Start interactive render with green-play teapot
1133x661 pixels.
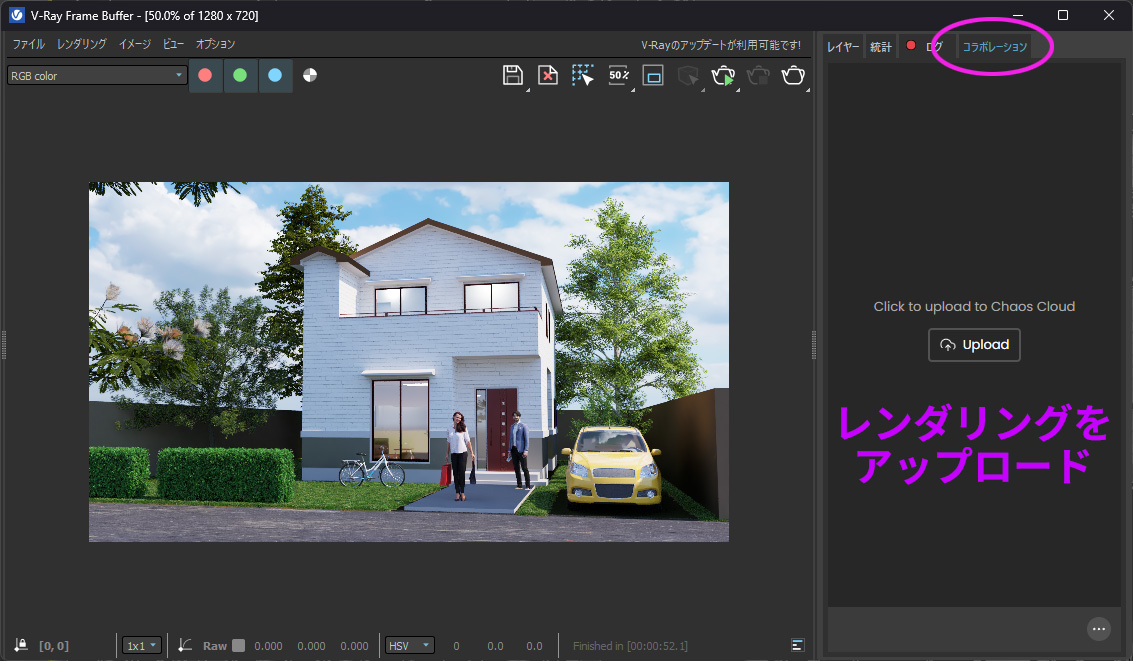point(723,76)
